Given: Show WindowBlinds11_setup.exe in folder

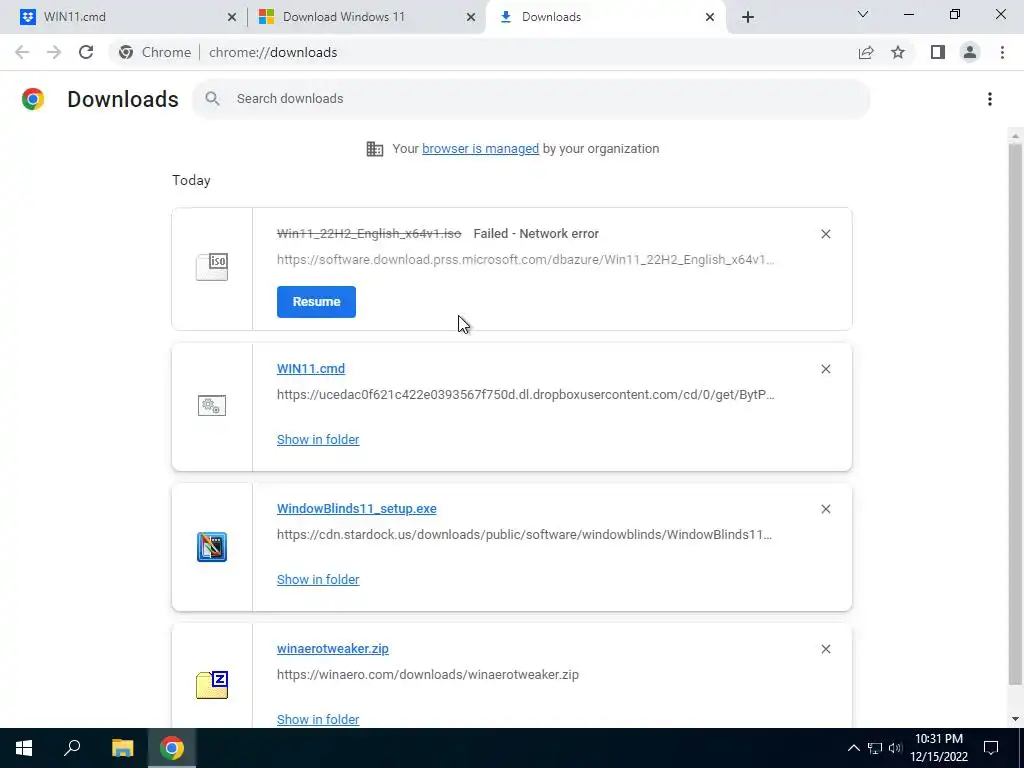Looking at the screenshot, I should click(318, 579).
